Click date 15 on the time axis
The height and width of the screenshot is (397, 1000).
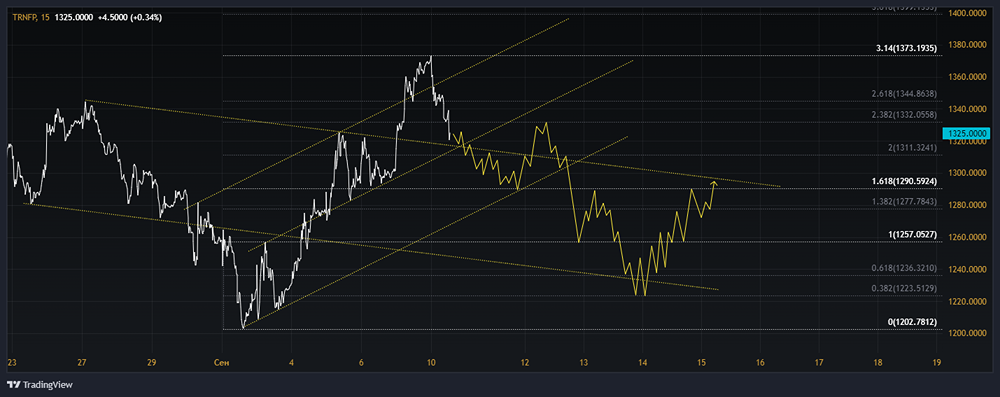pos(701,363)
